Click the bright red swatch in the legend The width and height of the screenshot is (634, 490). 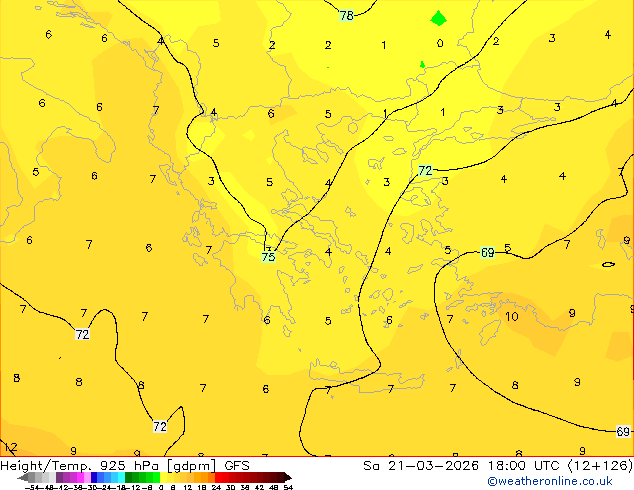click(x=218, y=477)
